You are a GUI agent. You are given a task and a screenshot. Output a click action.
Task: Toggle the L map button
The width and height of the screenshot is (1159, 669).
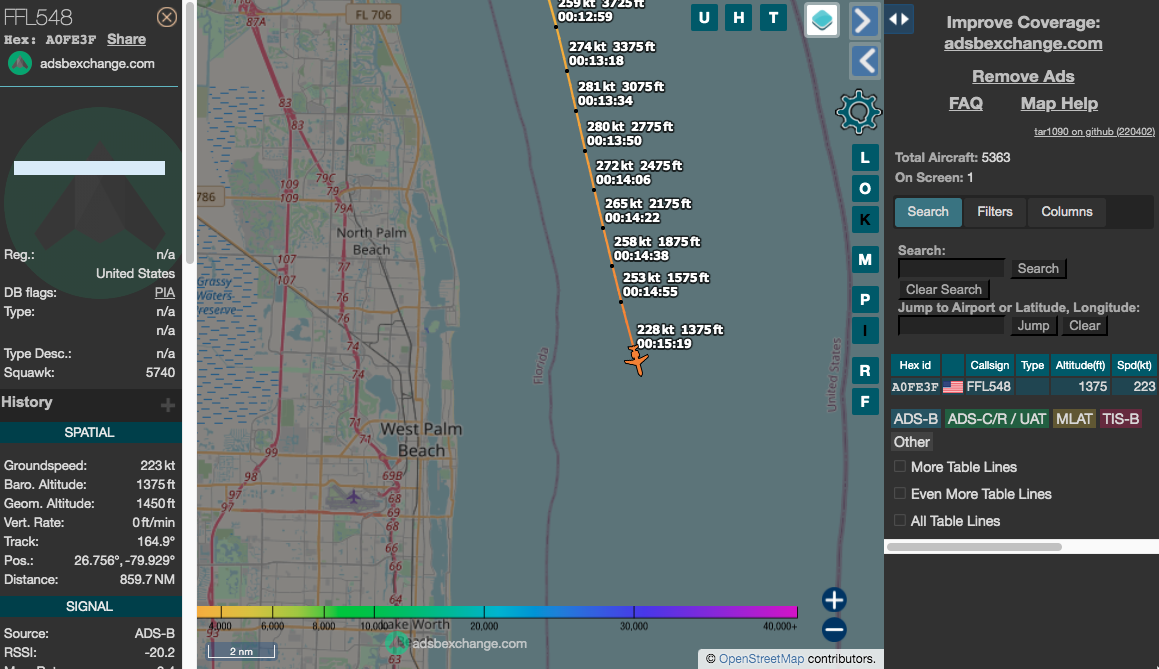click(x=865, y=157)
